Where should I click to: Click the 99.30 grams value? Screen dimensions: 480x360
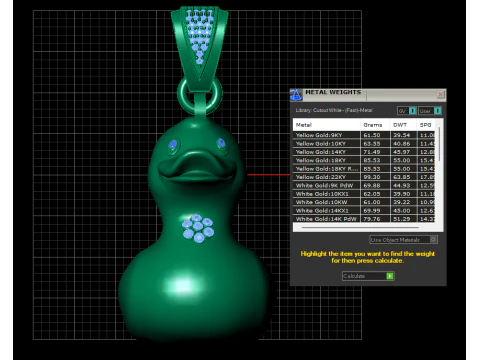pyautogui.click(x=372, y=177)
